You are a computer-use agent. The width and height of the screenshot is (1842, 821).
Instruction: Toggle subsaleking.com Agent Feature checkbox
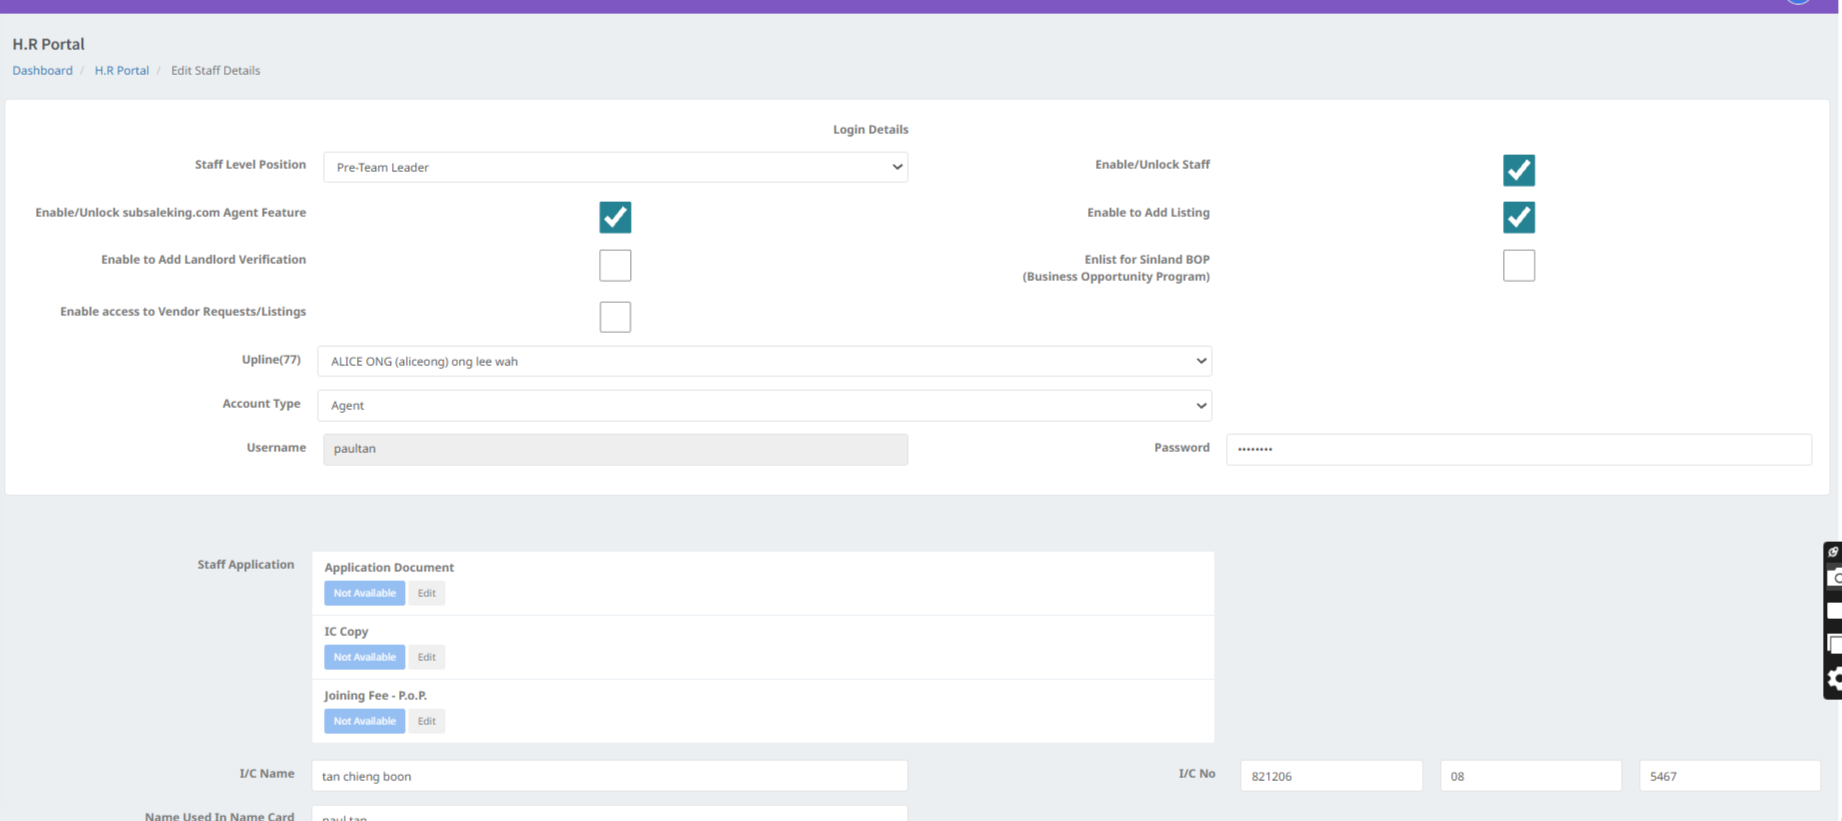(x=615, y=217)
